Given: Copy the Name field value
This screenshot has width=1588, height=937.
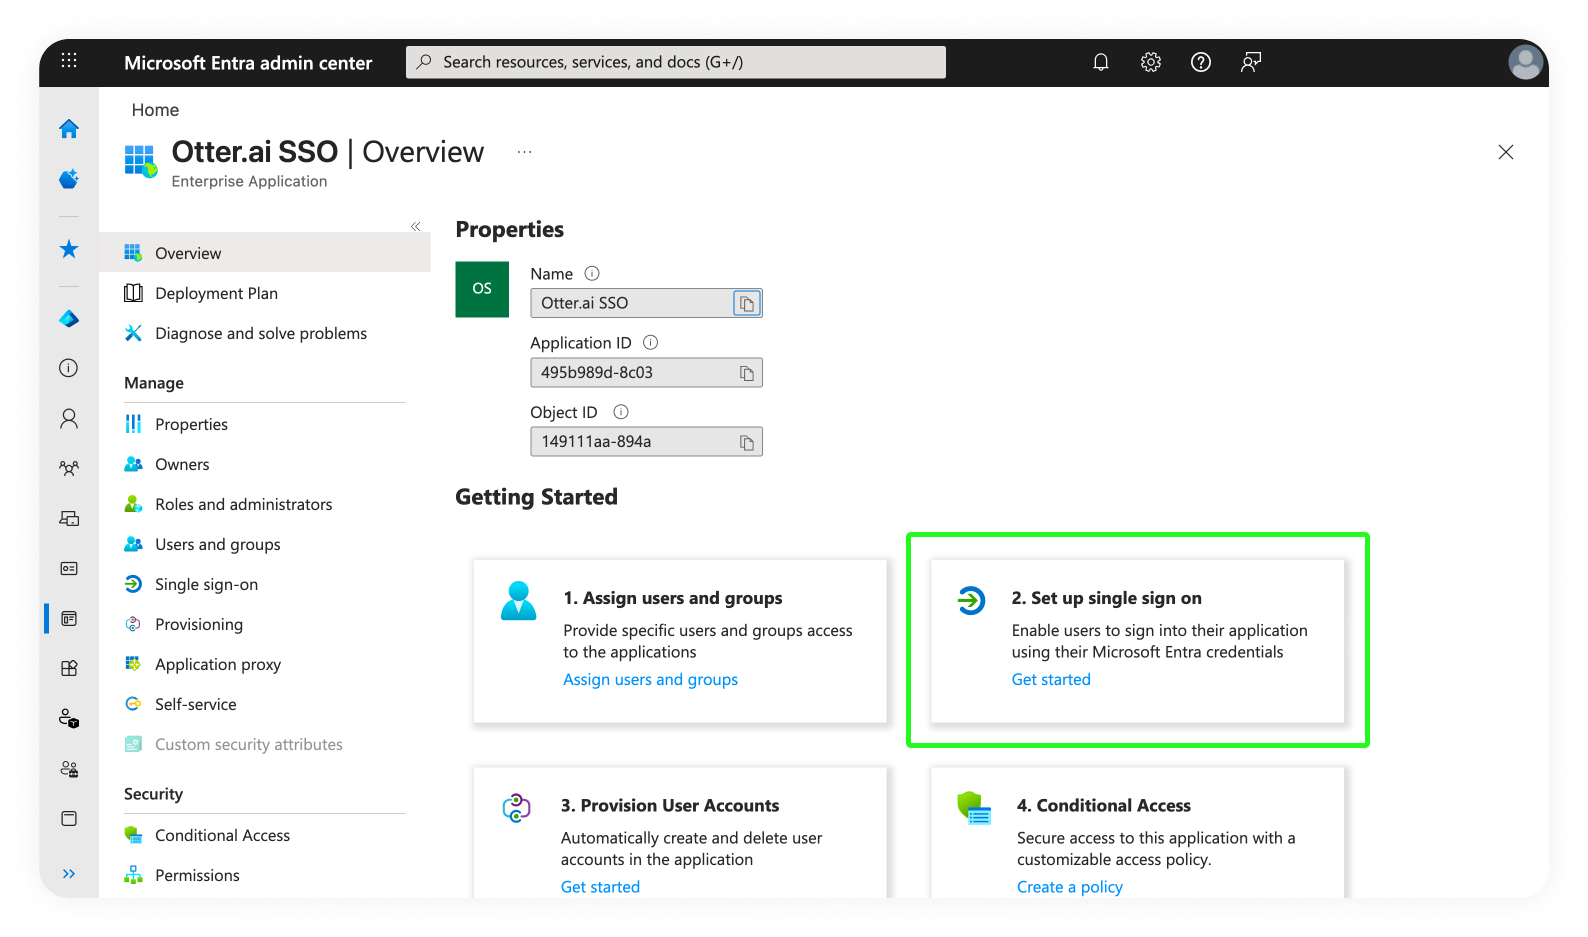Looking at the screenshot, I should 746,303.
